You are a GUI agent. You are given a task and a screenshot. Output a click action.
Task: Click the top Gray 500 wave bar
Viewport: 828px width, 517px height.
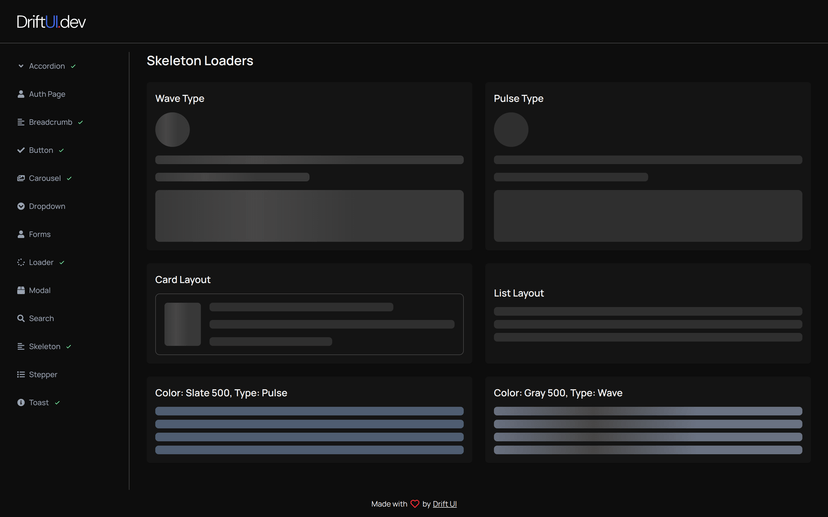[x=648, y=411]
